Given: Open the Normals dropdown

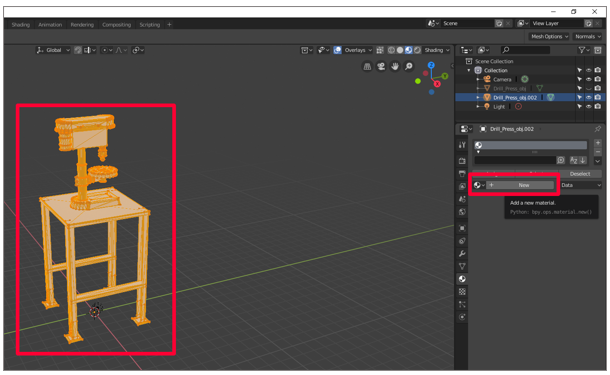Looking at the screenshot, I should pos(587,37).
